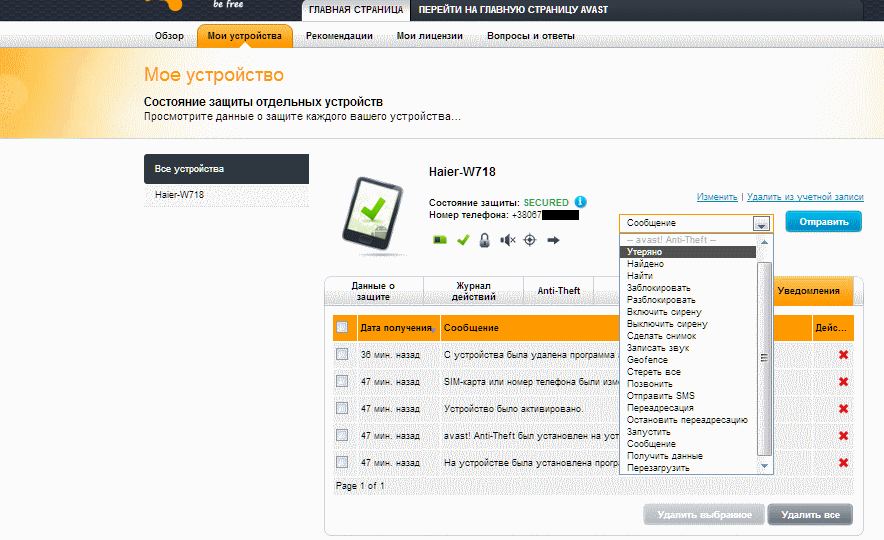Click the muted speaker siren icon

click(x=507, y=240)
